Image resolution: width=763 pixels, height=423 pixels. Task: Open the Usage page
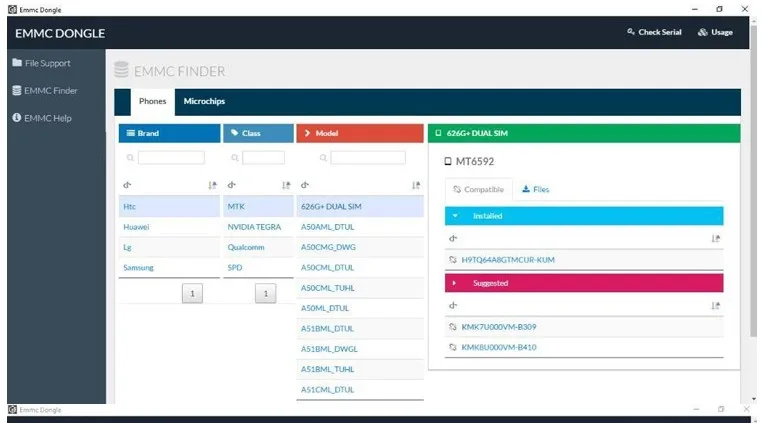coord(715,32)
